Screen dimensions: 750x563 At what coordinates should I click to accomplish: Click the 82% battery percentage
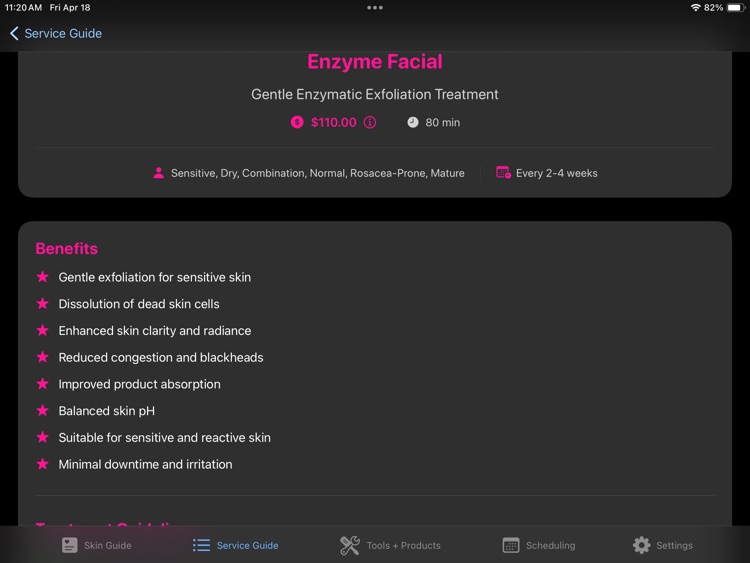point(713,8)
